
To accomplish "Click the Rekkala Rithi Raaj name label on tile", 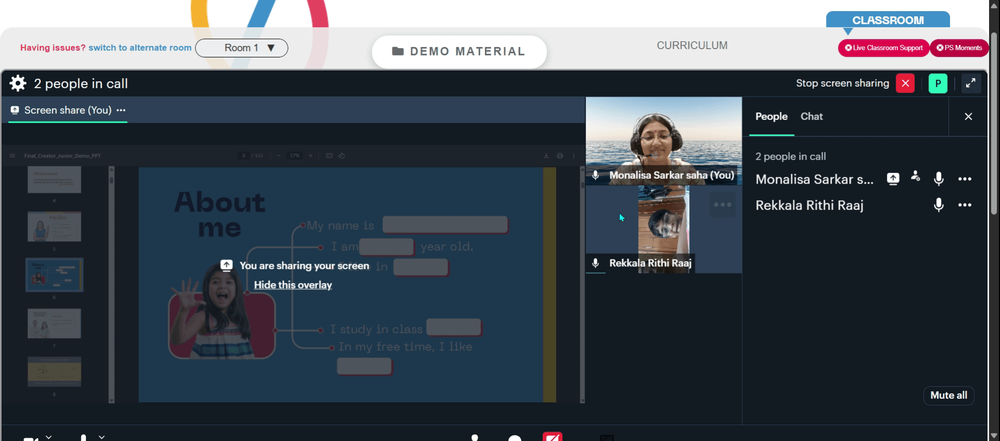I will 651,263.
